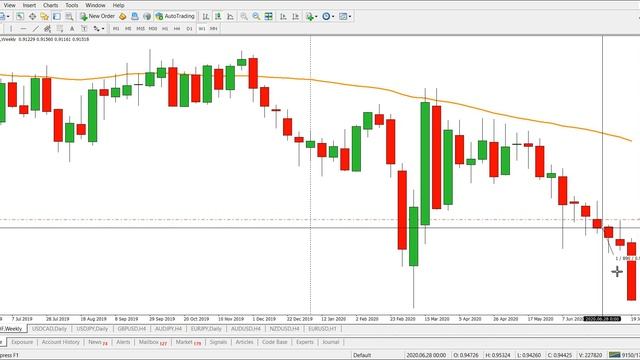Image resolution: width=640 pixels, height=360 pixels.
Task: Select the Fibonacci retracement tool
Action: [x=60, y=29]
